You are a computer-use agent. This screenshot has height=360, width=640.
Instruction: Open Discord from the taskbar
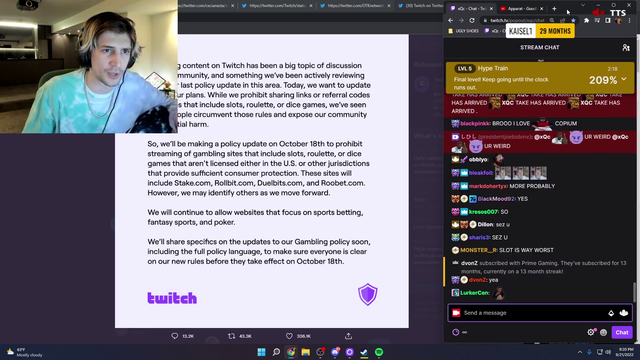pyautogui.click(x=335, y=352)
